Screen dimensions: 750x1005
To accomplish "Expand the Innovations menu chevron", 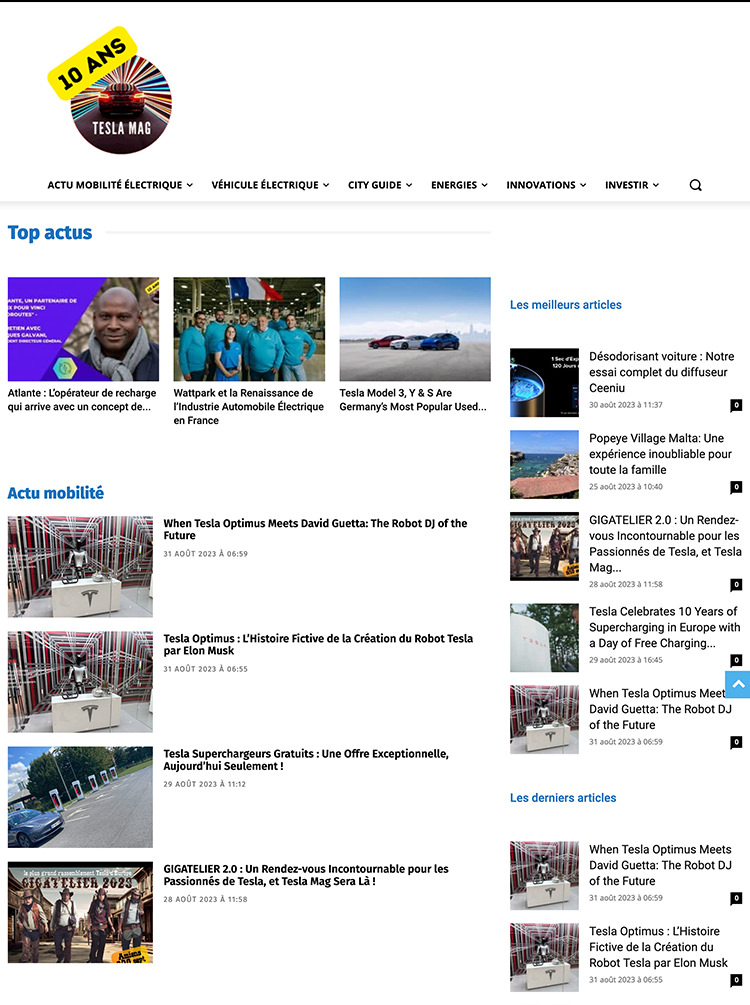I will (x=583, y=185).
